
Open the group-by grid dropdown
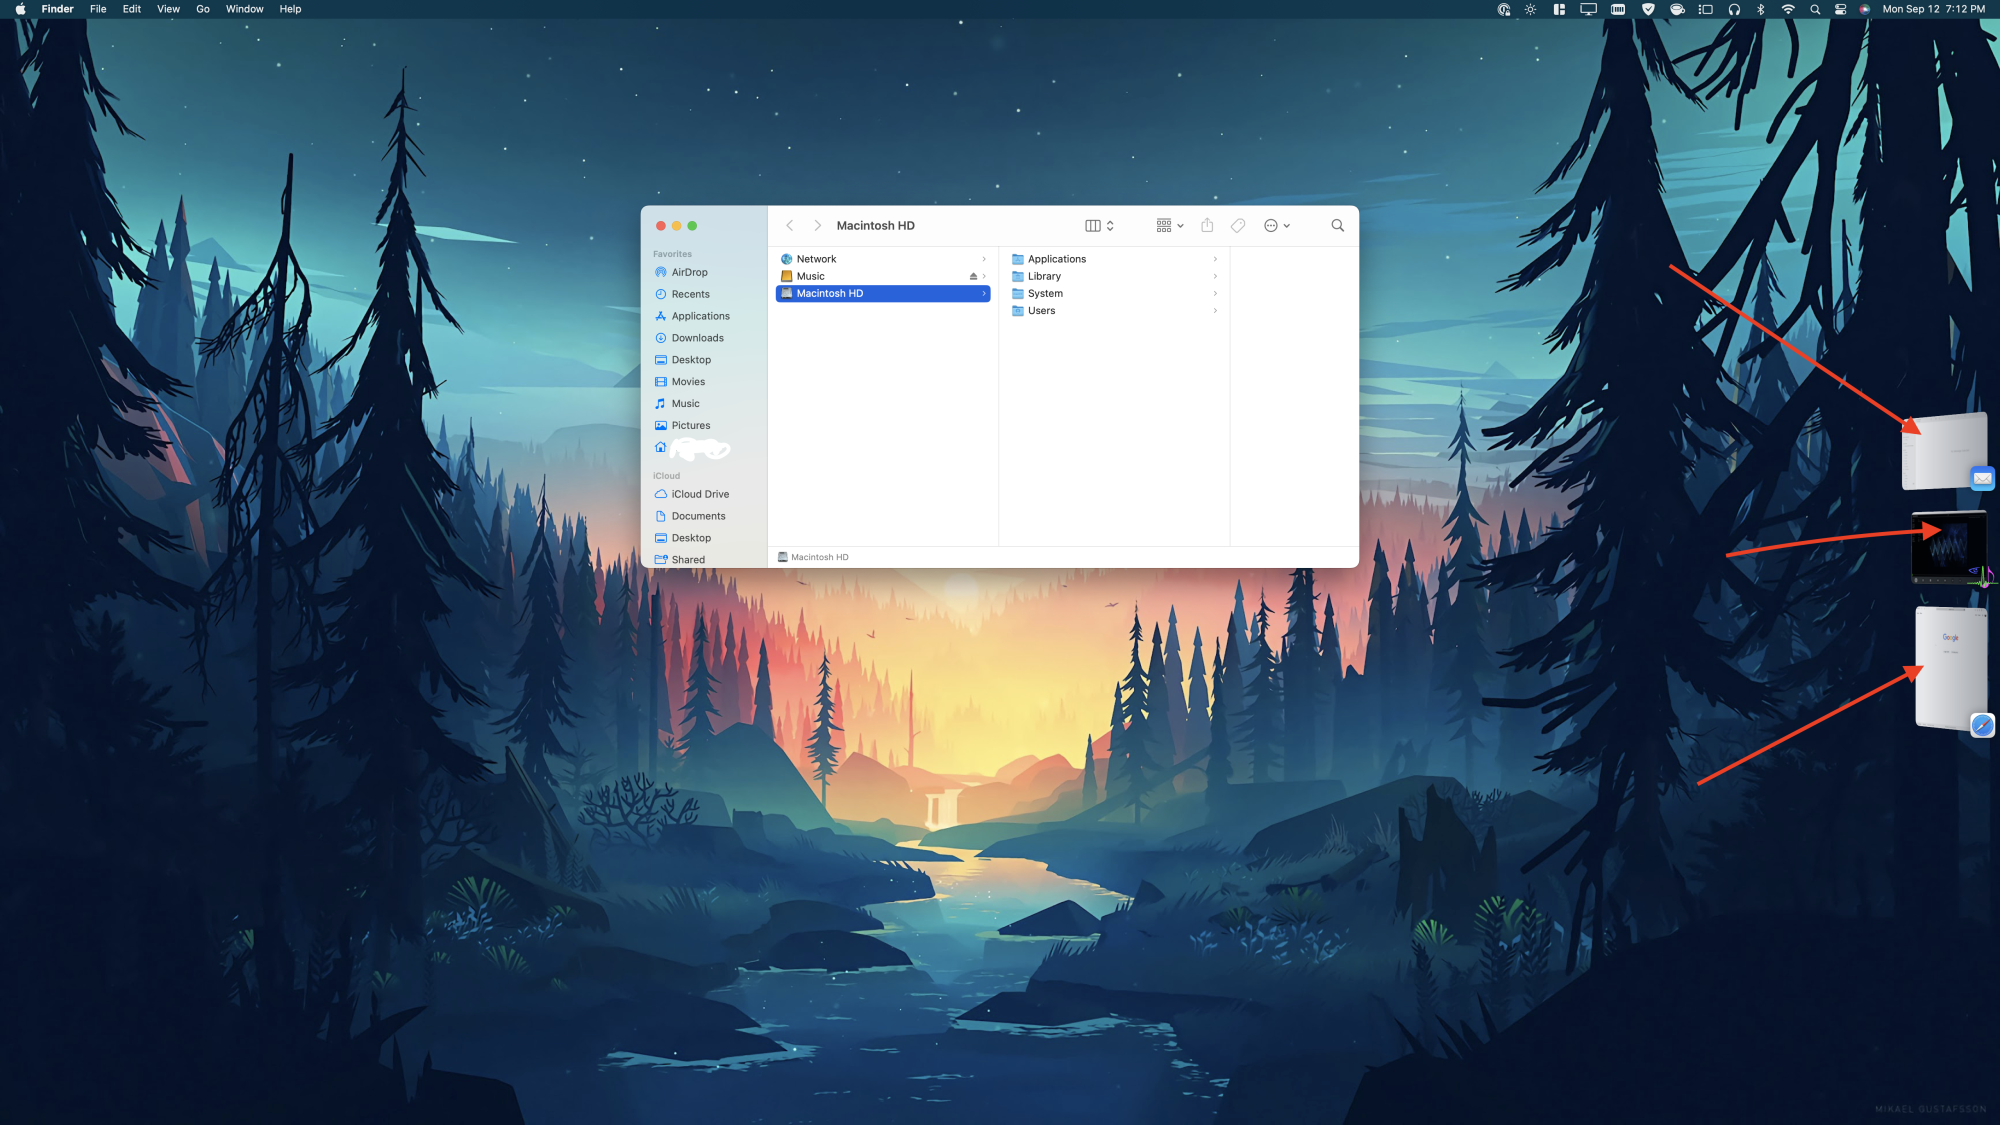point(1169,226)
